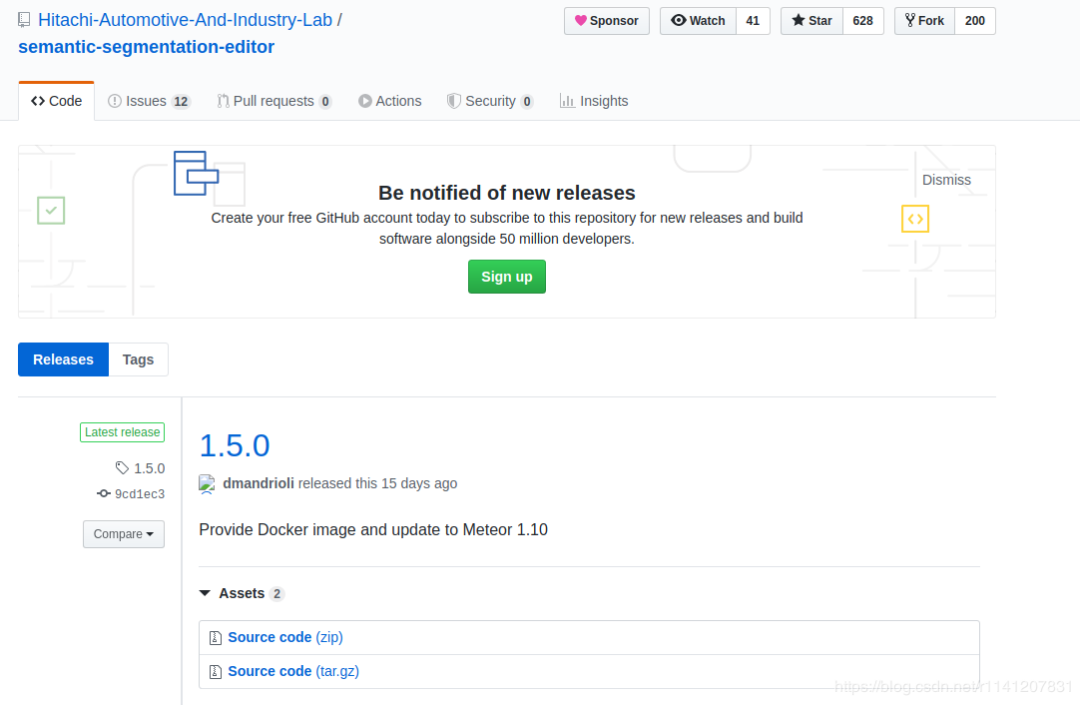The image size is (1080, 705).
Task: Open the Hitachi-Automotive-And-Industry-Lab owner link
Action: pyautogui.click(x=185, y=20)
